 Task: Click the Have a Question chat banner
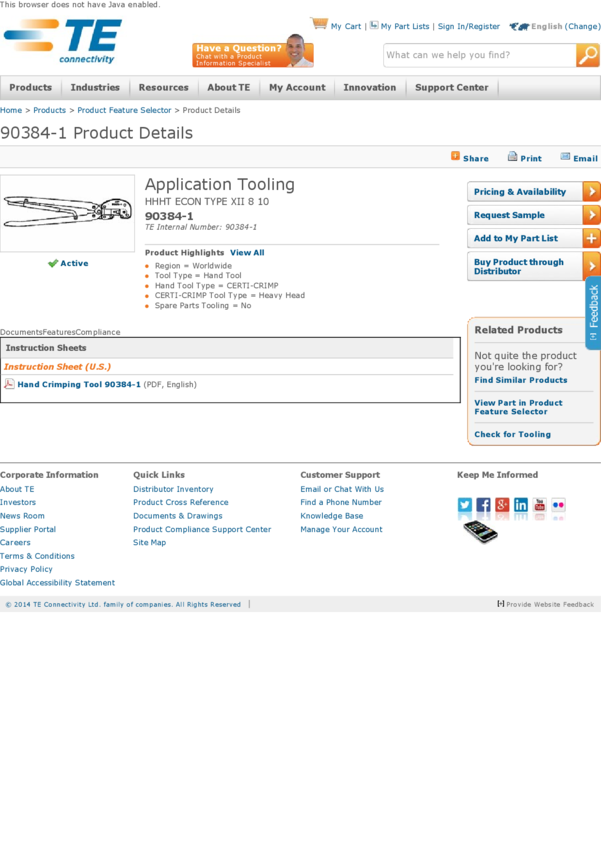pyautogui.click(x=253, y=51)
